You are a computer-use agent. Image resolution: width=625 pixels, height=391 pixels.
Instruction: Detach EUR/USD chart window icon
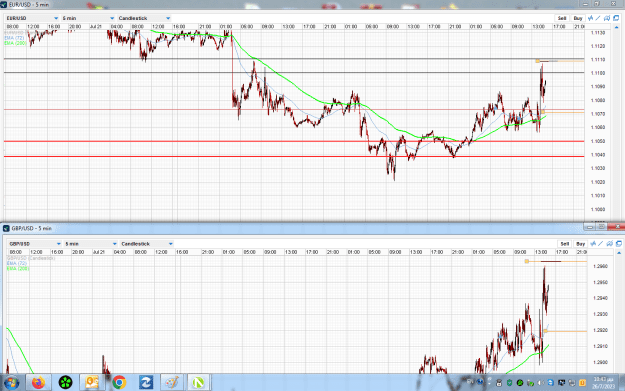click(x=616, y=18)
